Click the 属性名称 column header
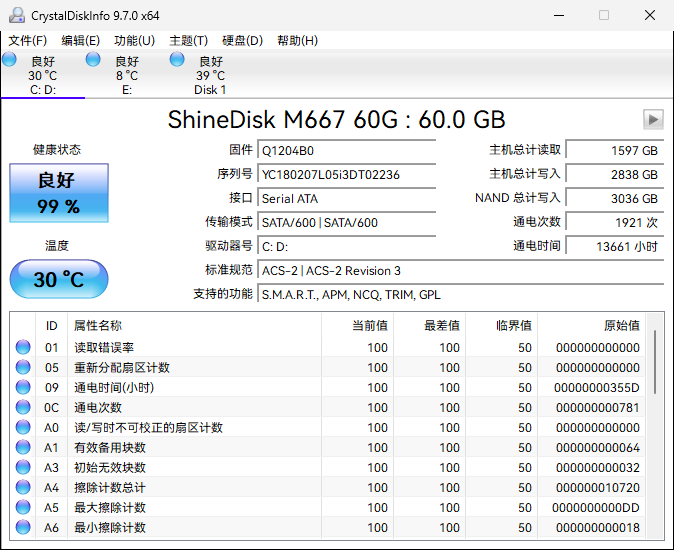This screenshot has width=674, height=550. [194, 326]
